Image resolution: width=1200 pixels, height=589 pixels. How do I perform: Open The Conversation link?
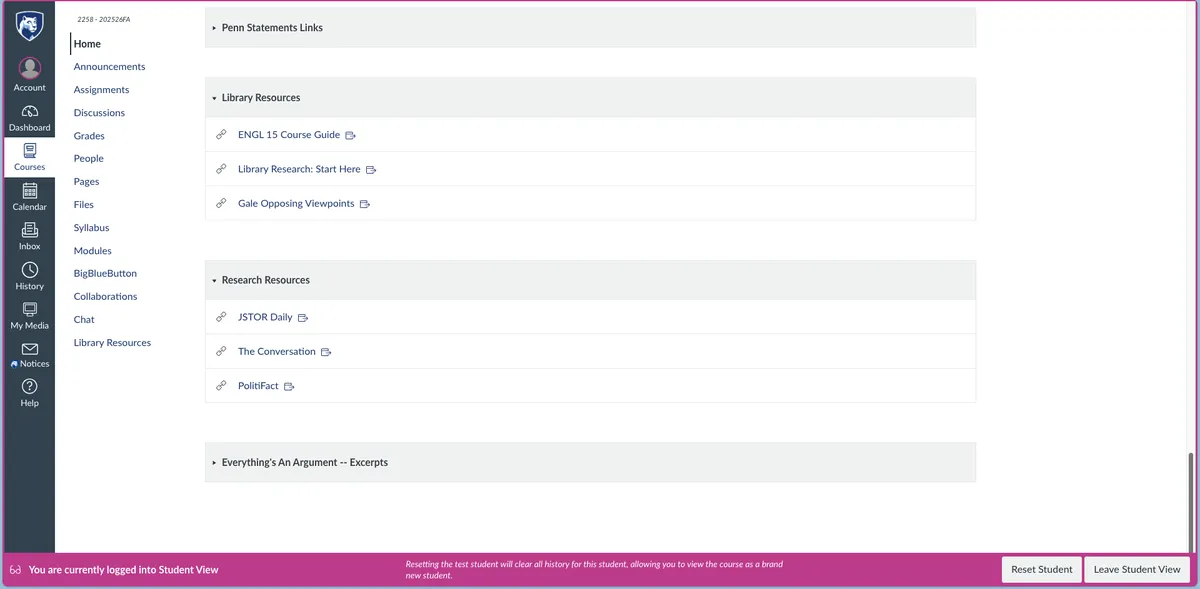278,352
